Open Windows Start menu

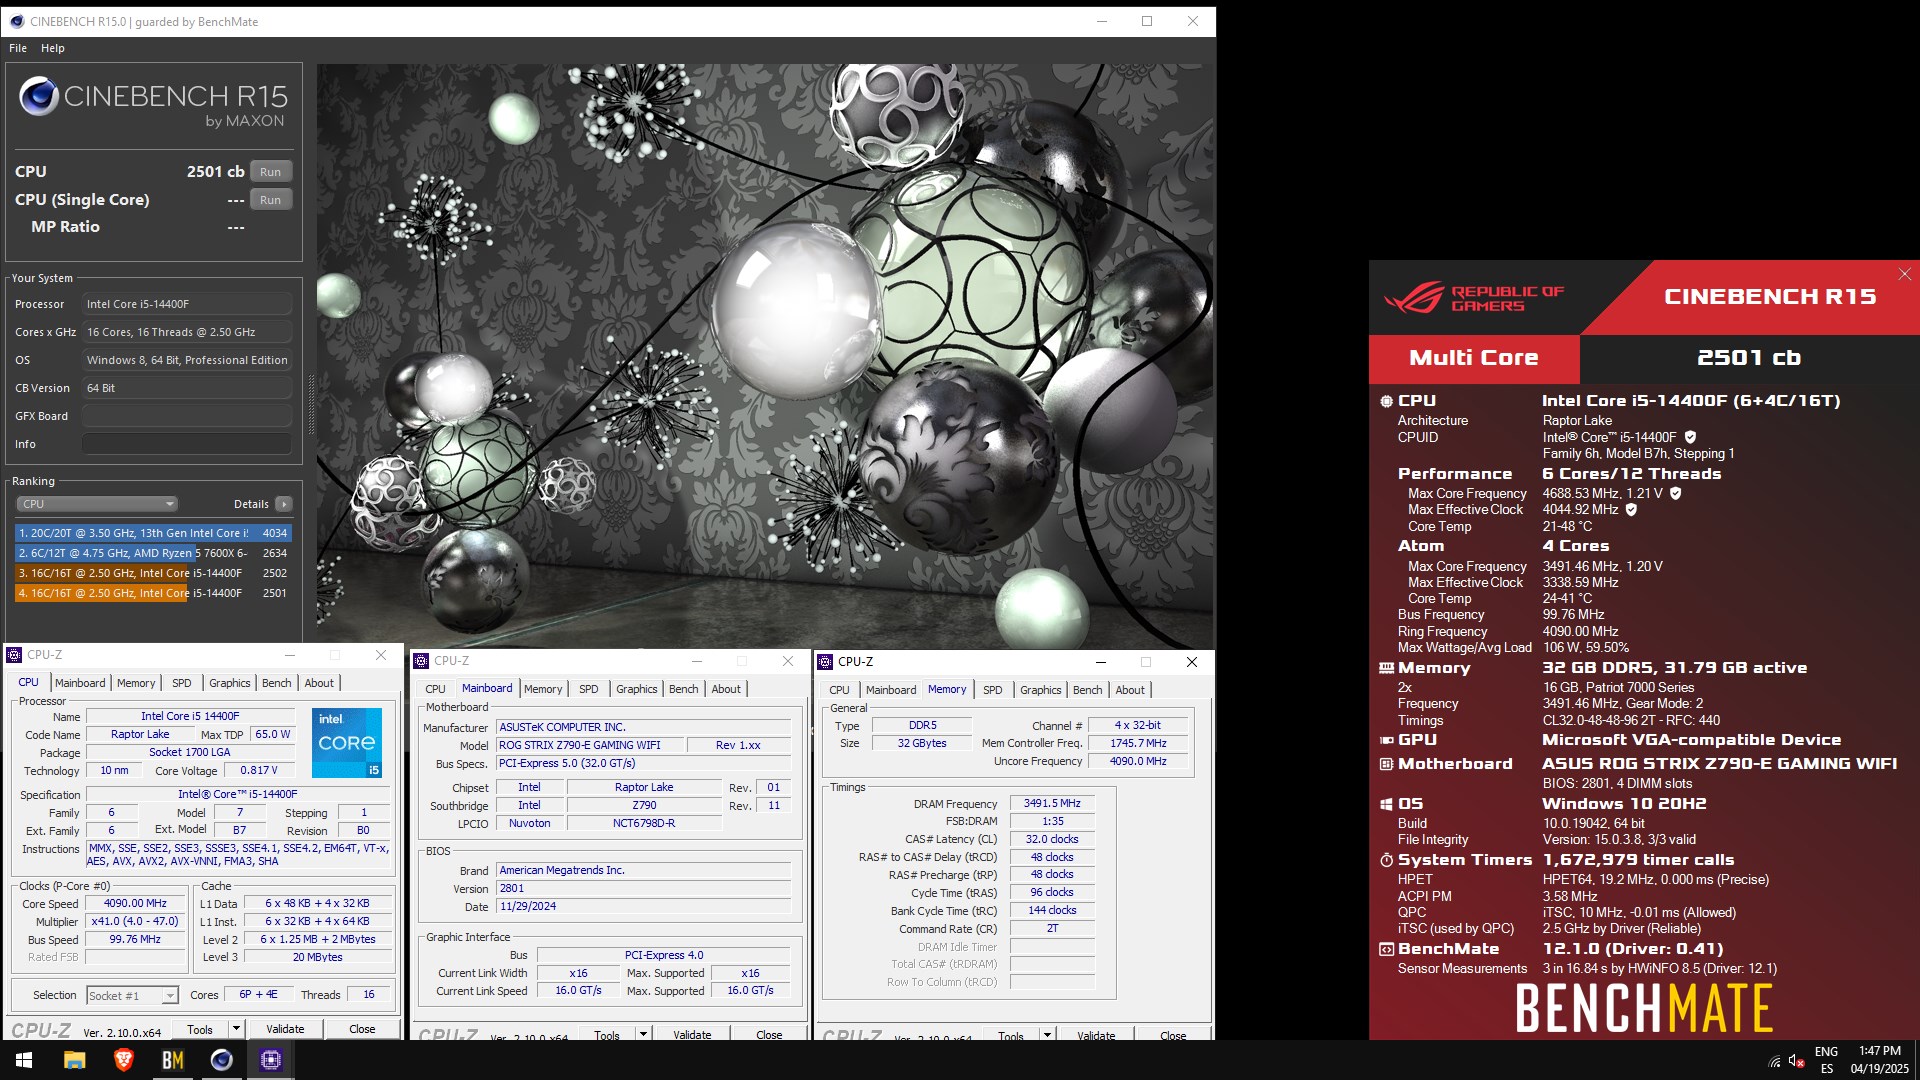coord(24,1060)
